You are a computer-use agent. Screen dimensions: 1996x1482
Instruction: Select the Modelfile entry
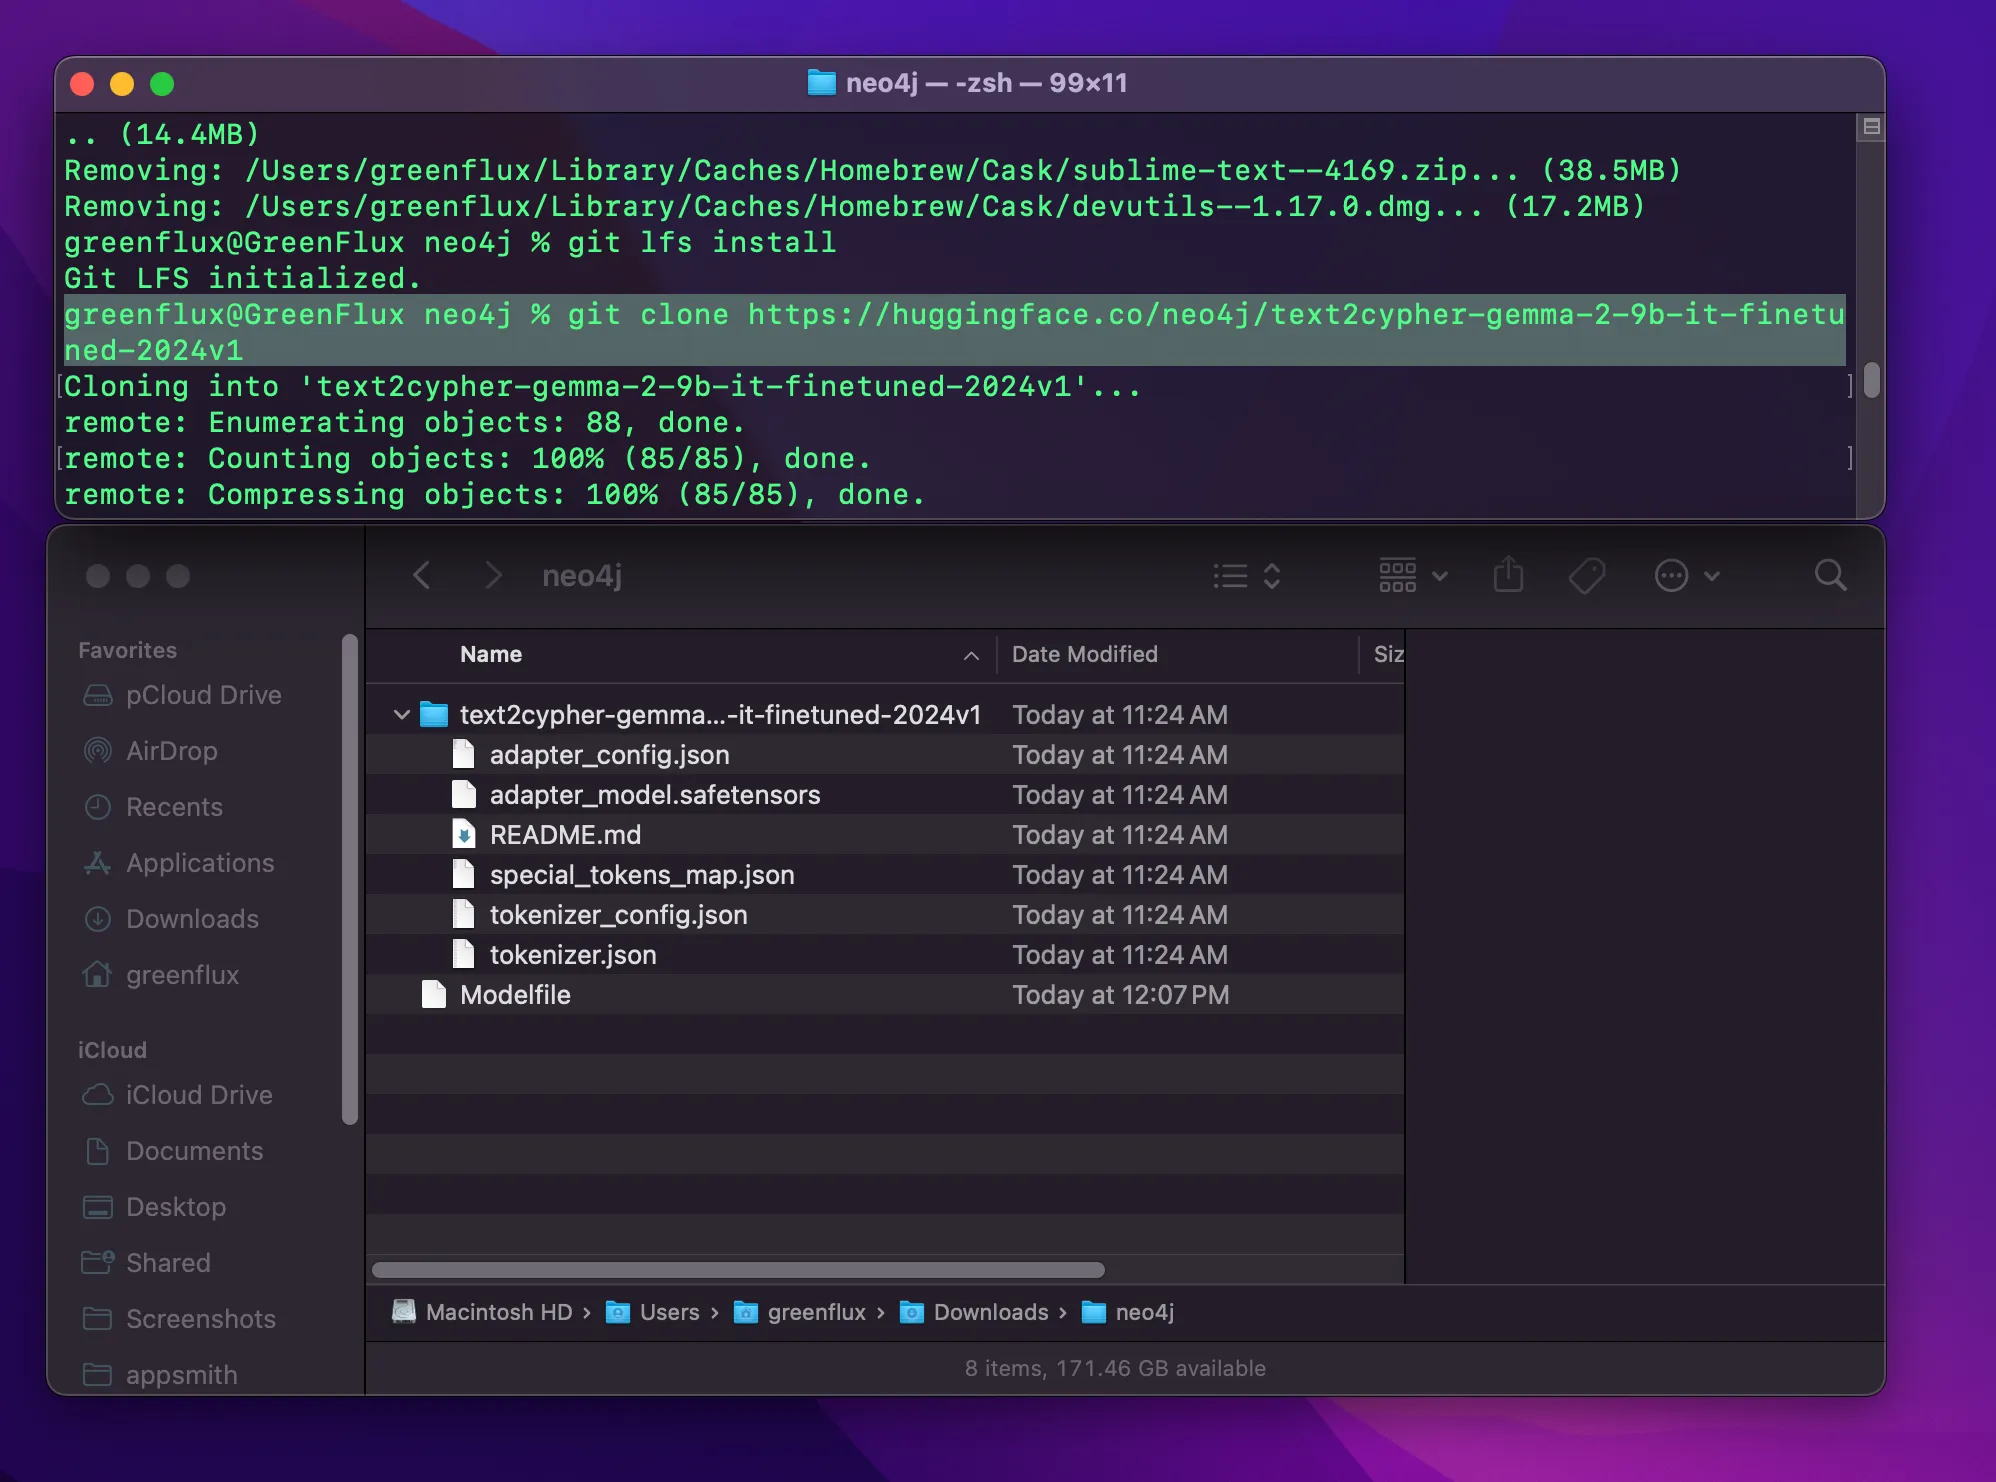tap(515, 995)
